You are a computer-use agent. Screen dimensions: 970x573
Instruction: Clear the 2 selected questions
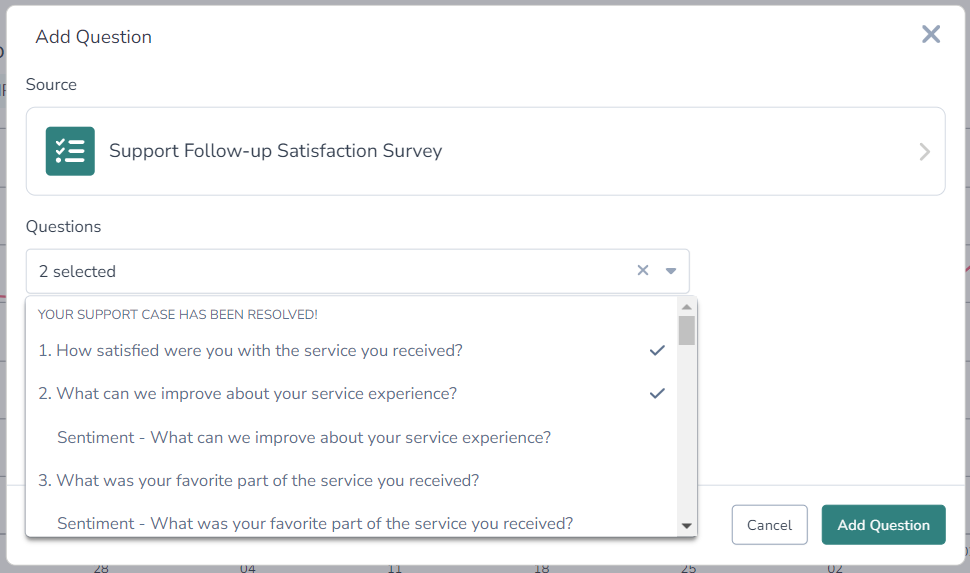point(643,270)
